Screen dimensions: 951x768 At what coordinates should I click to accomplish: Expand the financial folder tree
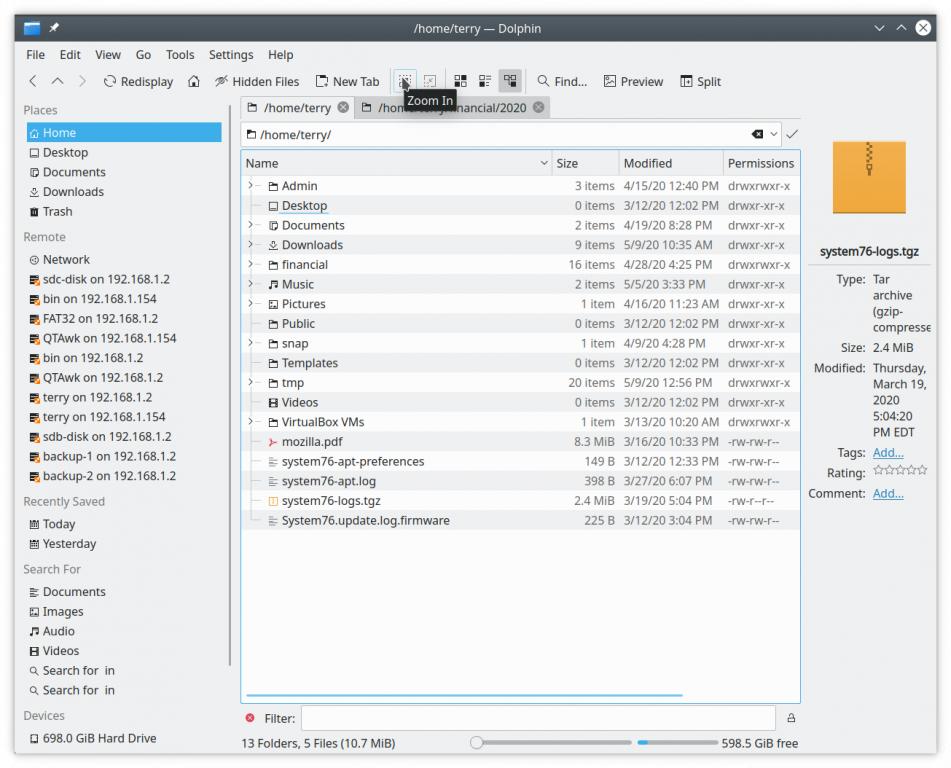(250, 265)
